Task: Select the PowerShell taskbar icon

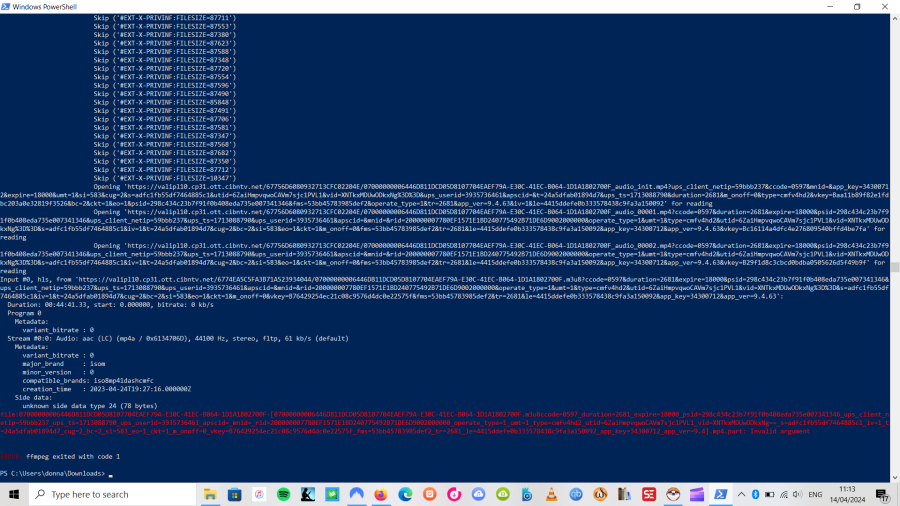Action: [x=721, y=494]
